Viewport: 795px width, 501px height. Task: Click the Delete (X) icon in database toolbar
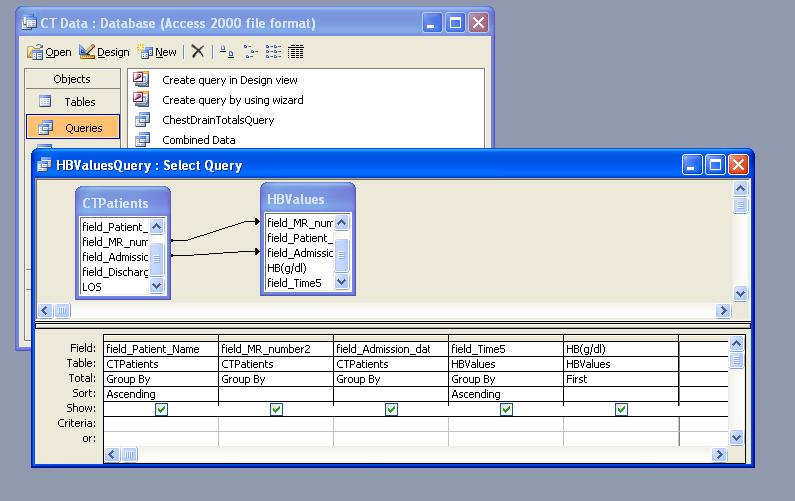[198, 51]
